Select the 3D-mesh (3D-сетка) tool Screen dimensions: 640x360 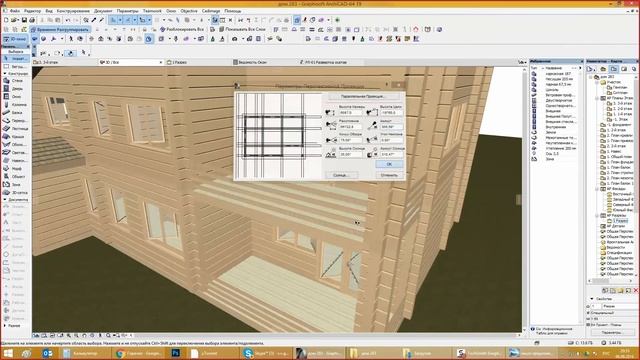pyautogui.click(x=15, y=192)
